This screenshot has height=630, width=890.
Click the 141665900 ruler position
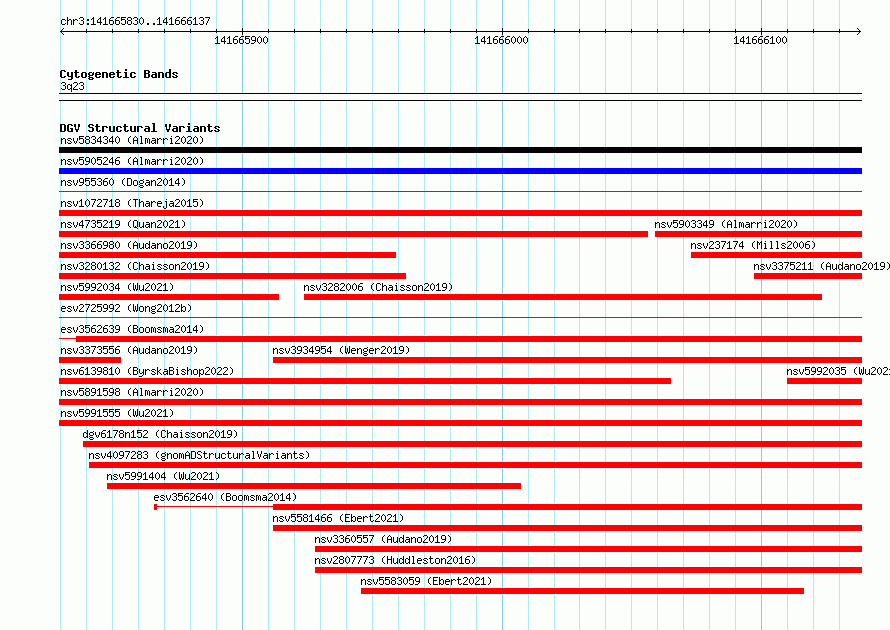pyautogui.click(x=241, y=40)
